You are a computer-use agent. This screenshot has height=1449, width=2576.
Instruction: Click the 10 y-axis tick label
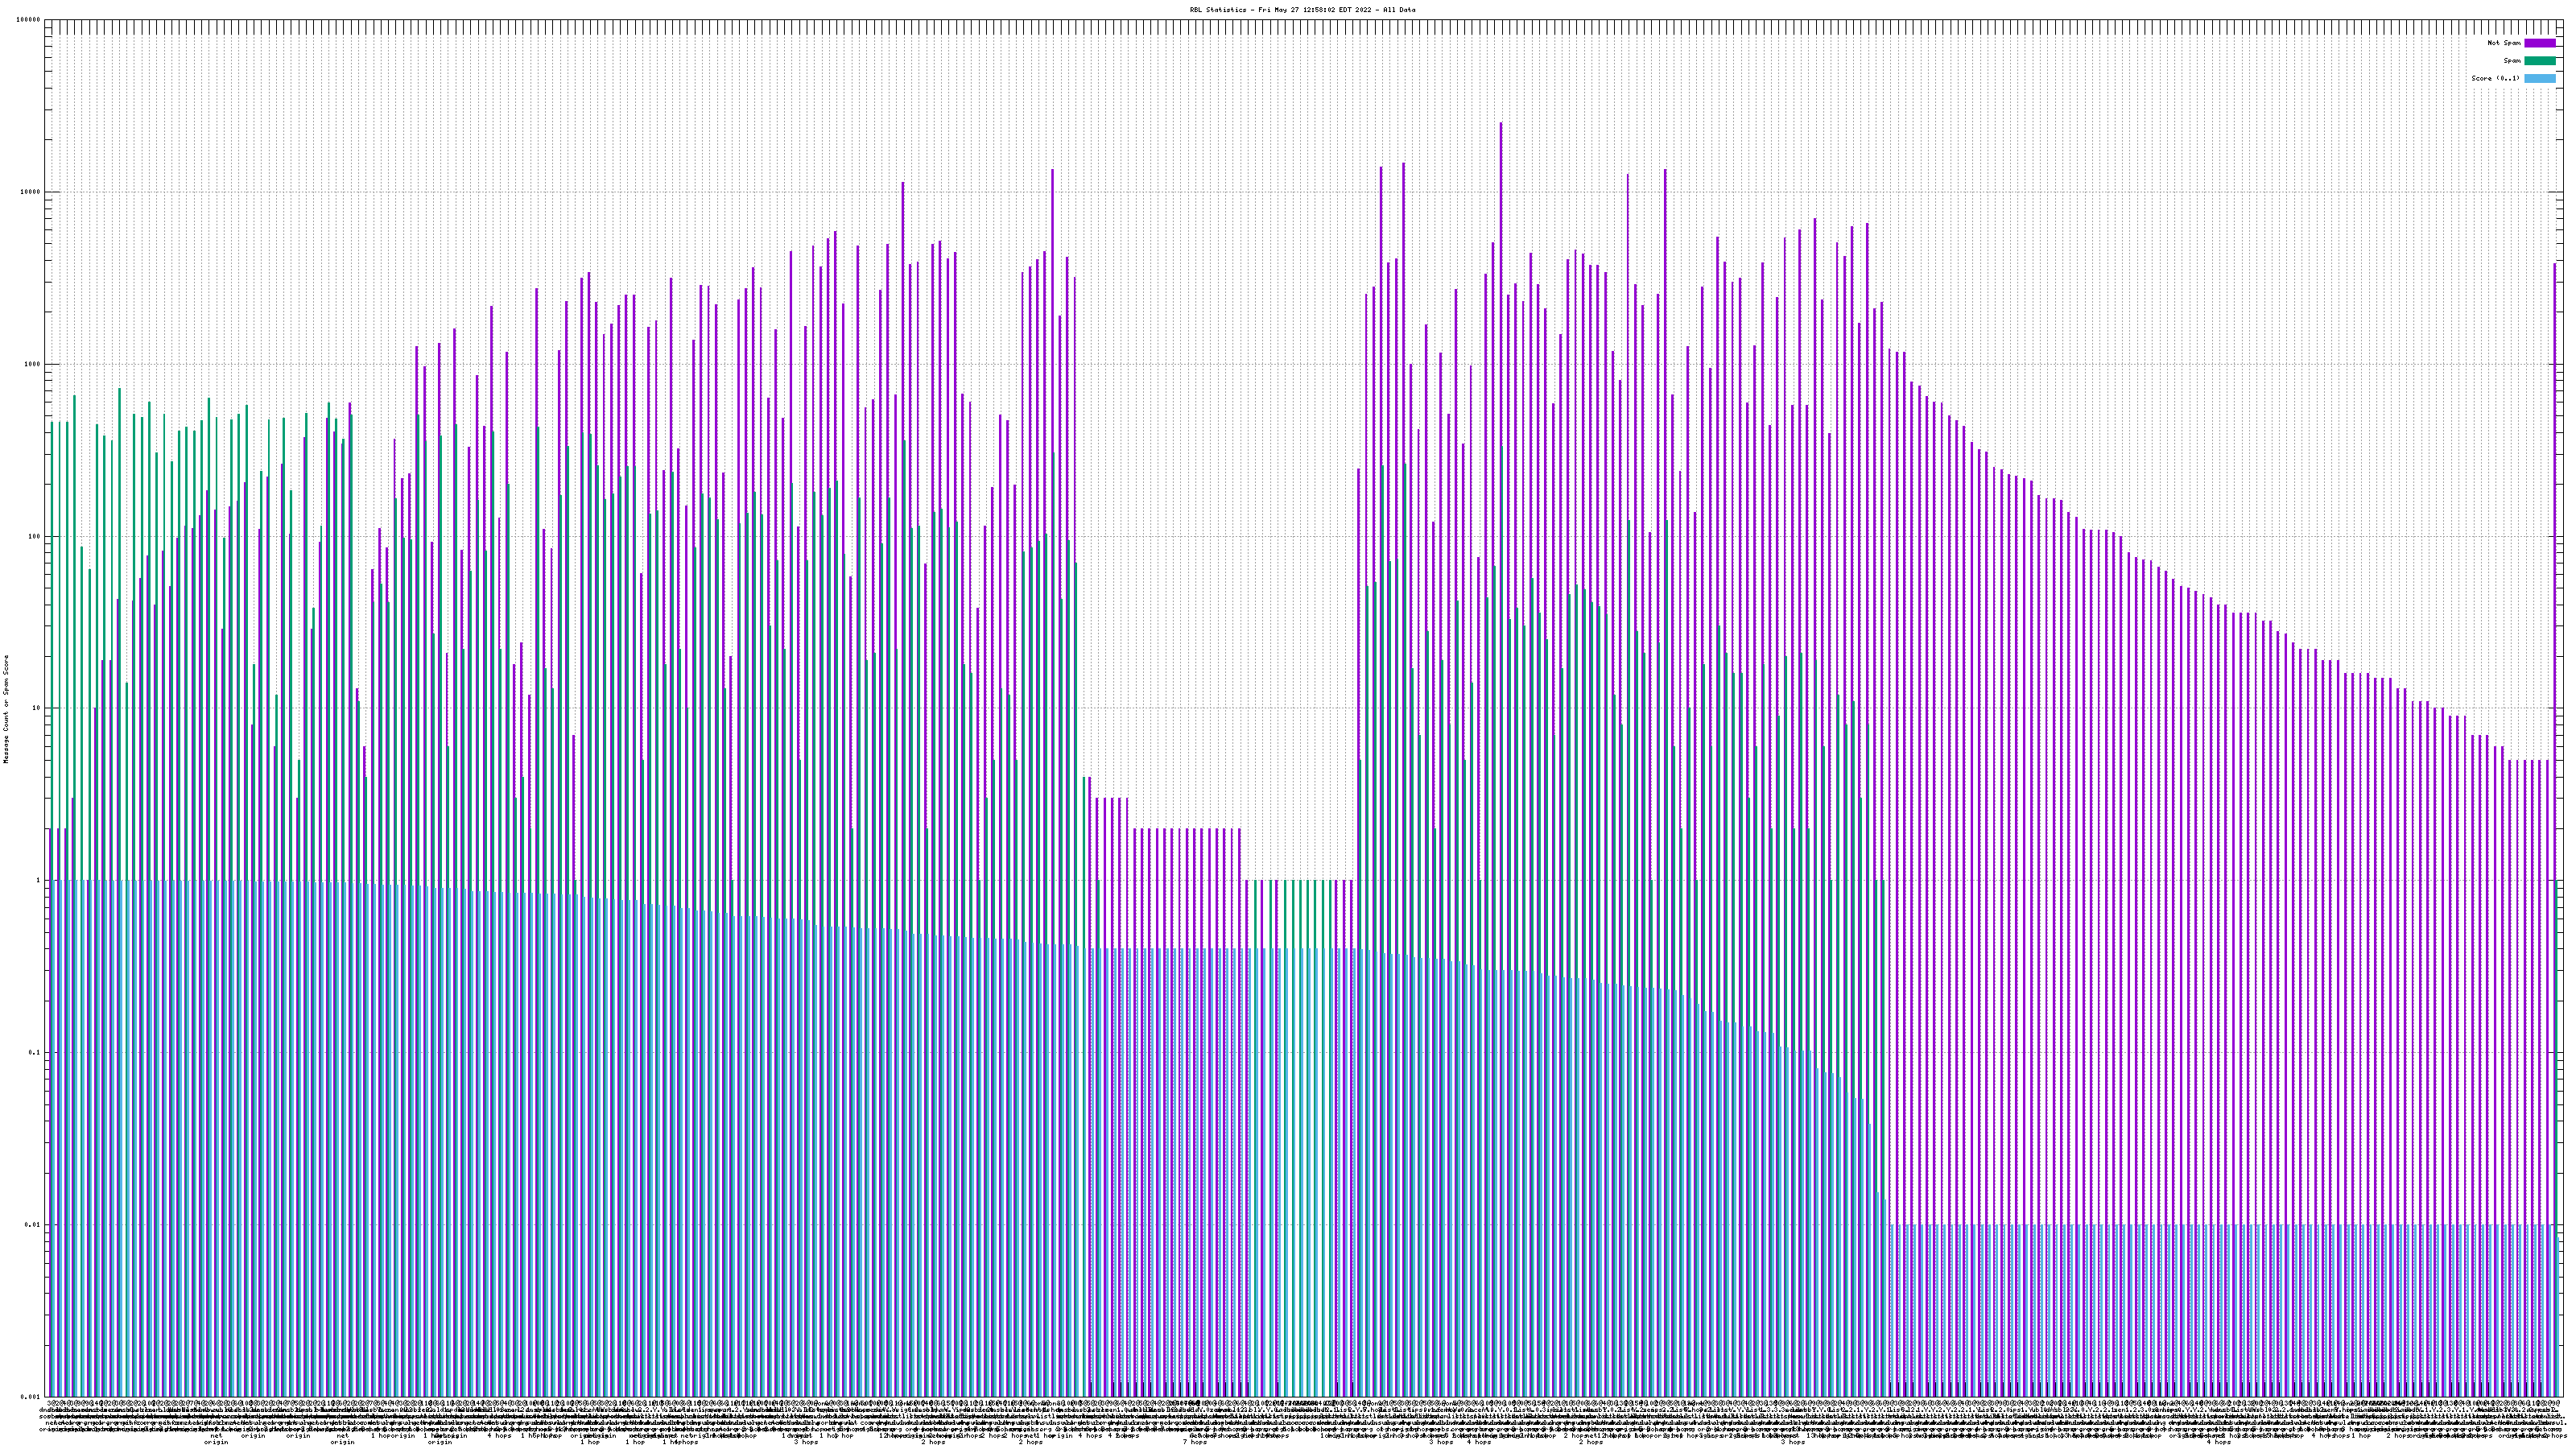point(36,708)
